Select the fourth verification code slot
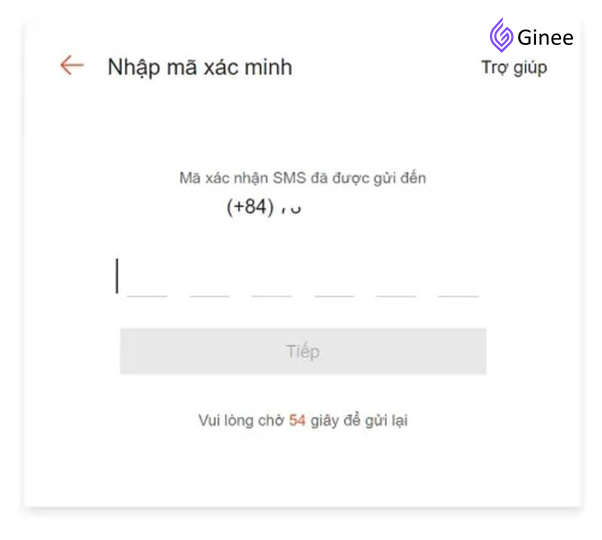The image size is (602, 540). 334,280
